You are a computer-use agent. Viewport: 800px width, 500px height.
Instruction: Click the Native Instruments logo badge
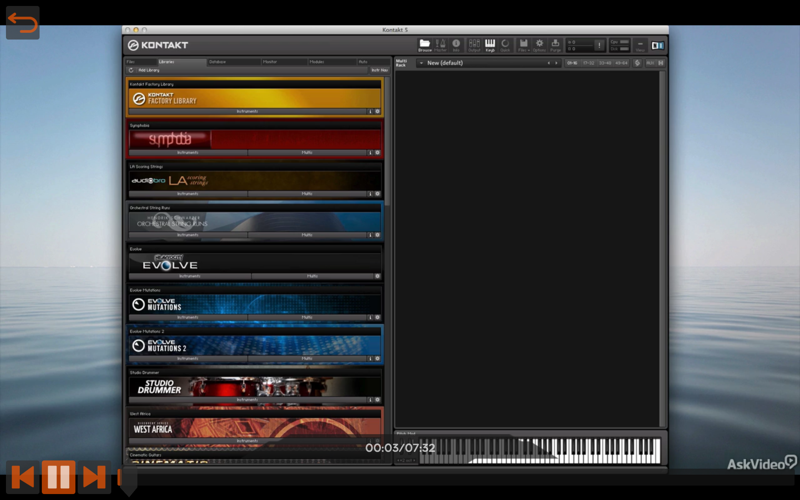coord(658,45)
